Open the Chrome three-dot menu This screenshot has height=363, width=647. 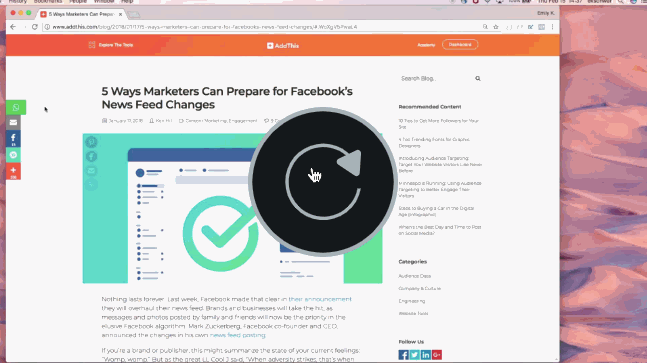(x=553, y=27)
